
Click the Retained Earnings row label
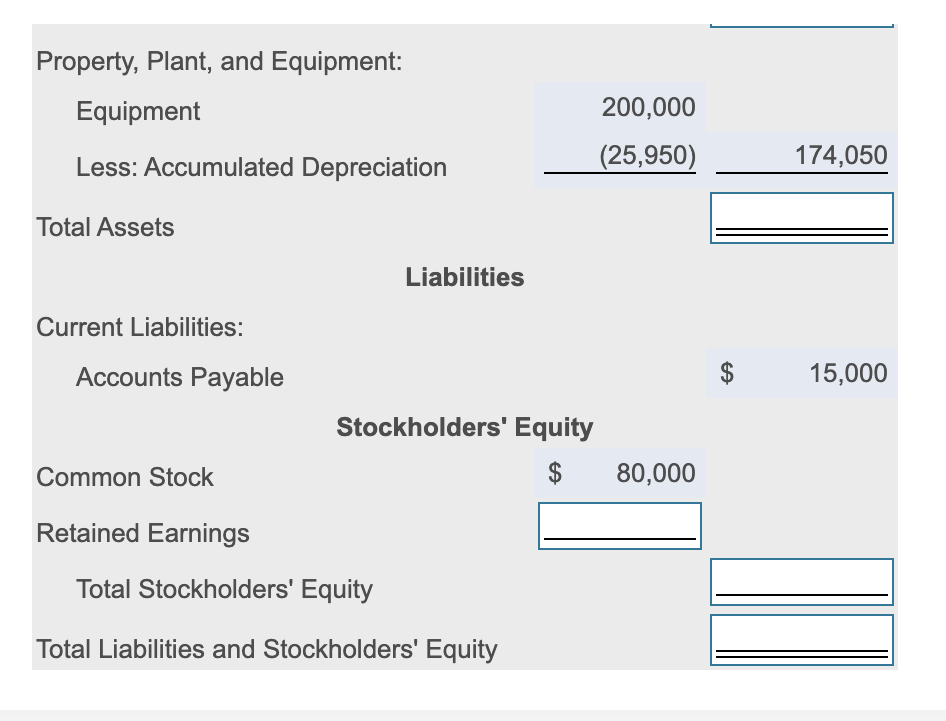(x=143, y=534)
